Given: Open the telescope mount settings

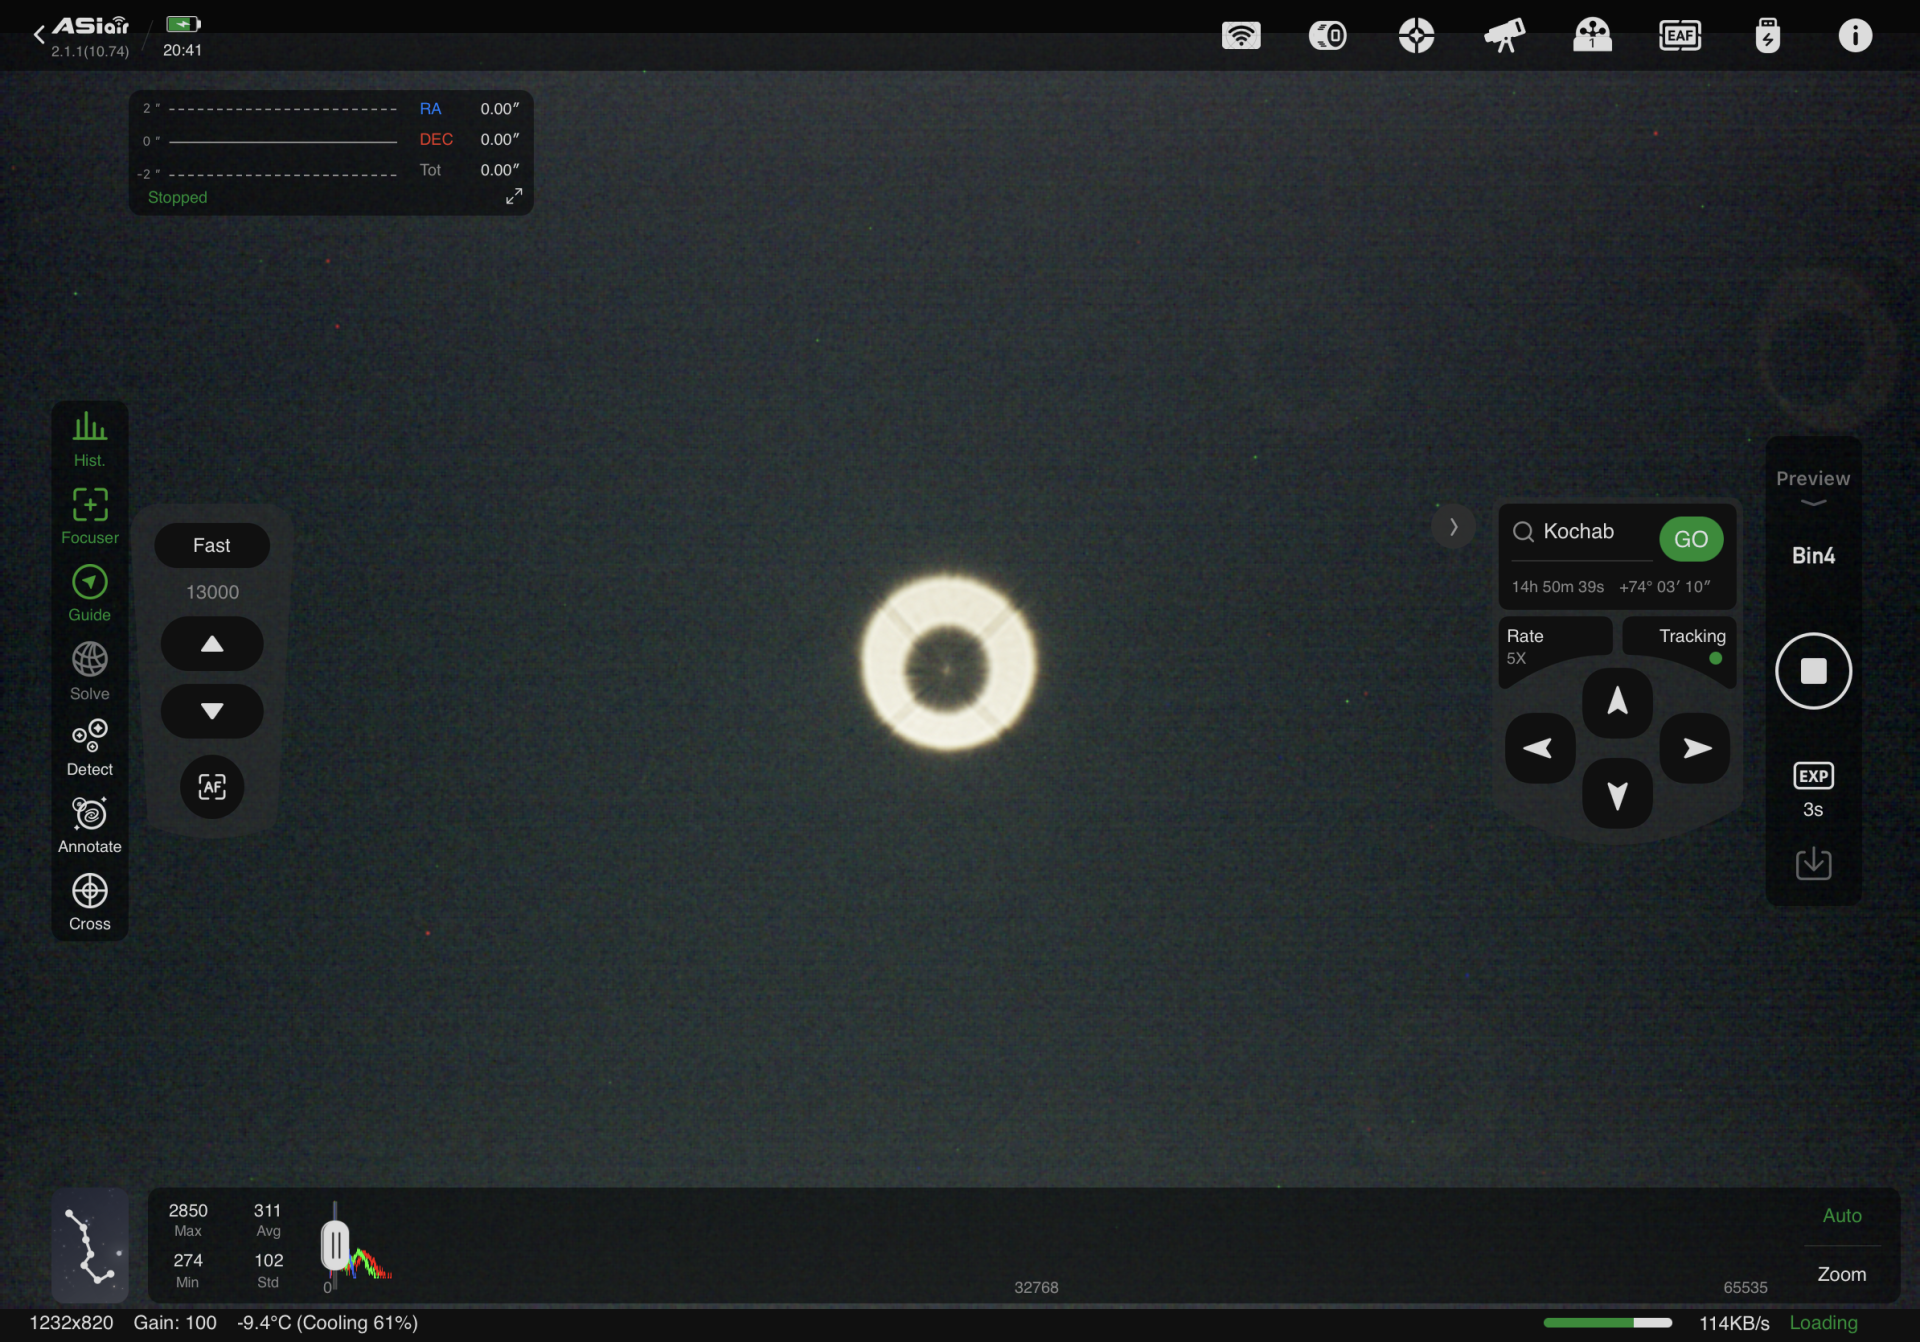Looking at the screenshot, I should 1504,36.
